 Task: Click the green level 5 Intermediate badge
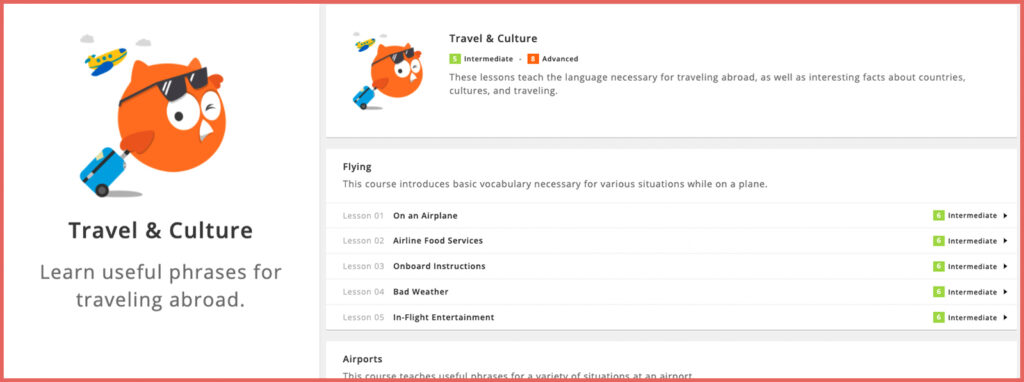pyautogui.click(x=455, y=59)
